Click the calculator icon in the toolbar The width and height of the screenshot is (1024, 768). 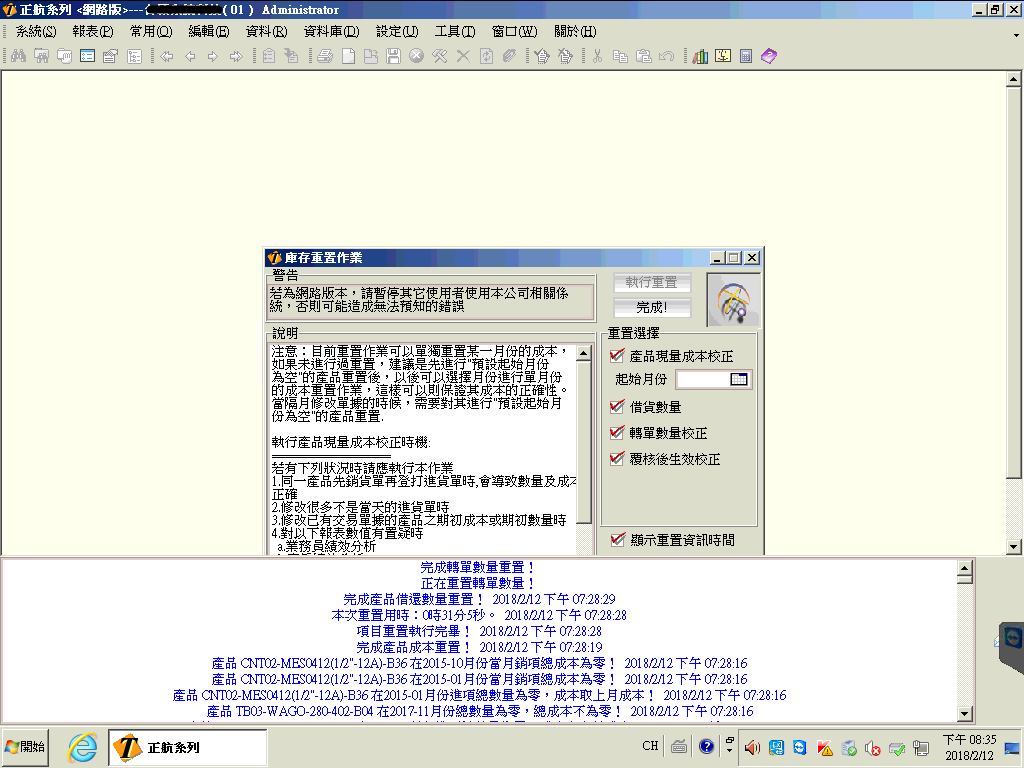pyautogui.click(x=746, y=56)
